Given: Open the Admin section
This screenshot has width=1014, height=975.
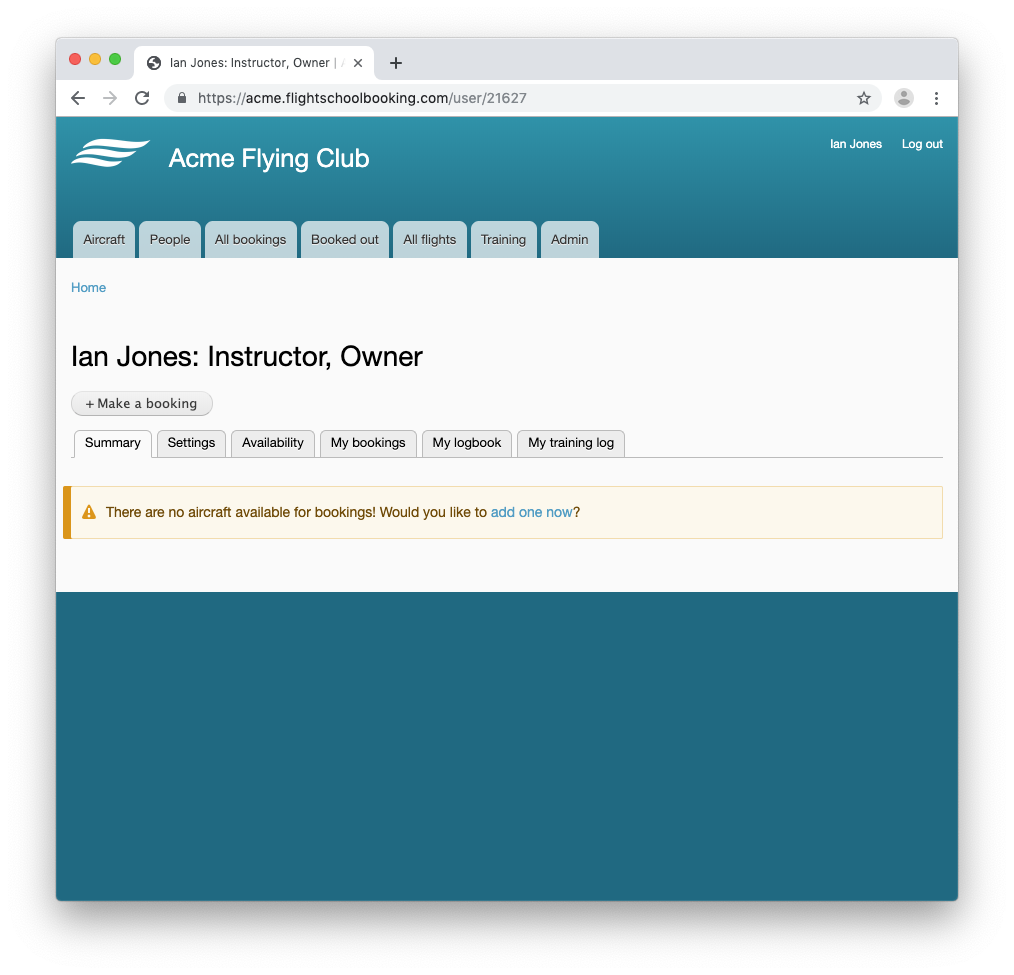Looking at the screenshot, I should tap(569, 239).
